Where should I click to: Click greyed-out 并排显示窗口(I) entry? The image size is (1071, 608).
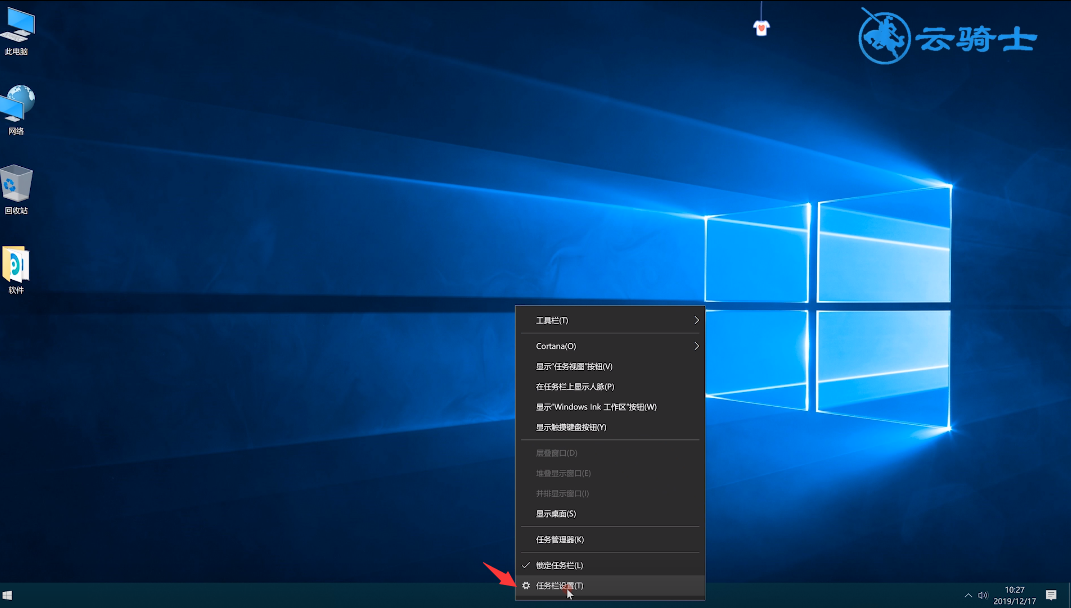tap(611, 493)
